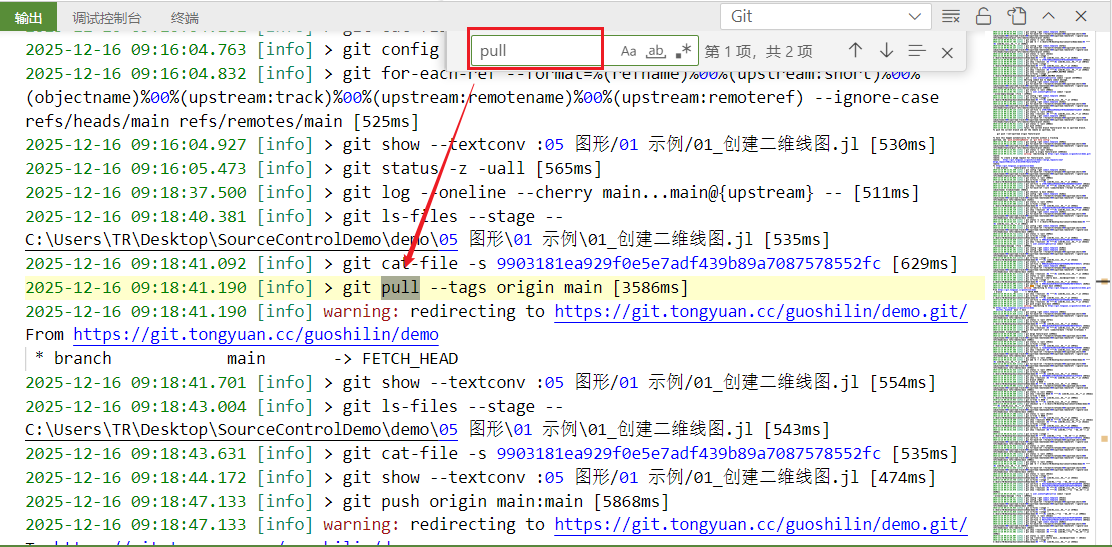Image resolution: width=1112 pixels, height=547 pixels.
Task: Go to the previous search match
Action: (x=855, y=51)
